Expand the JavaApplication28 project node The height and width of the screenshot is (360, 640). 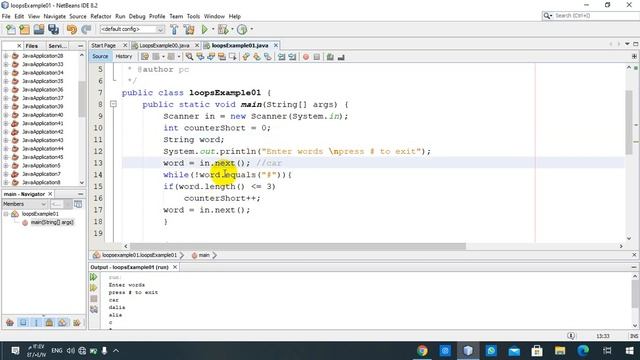[6, 56]
